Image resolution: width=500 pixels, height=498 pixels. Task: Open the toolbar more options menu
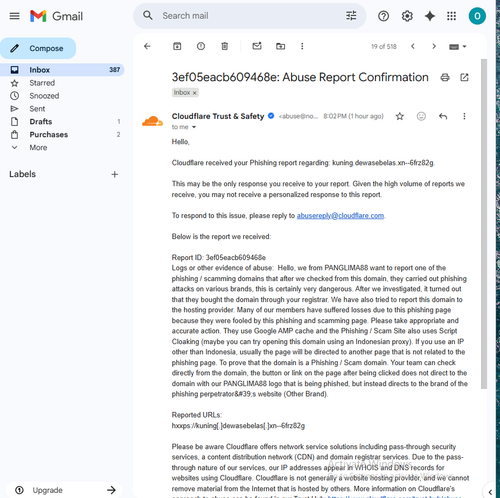pos(302,46)
